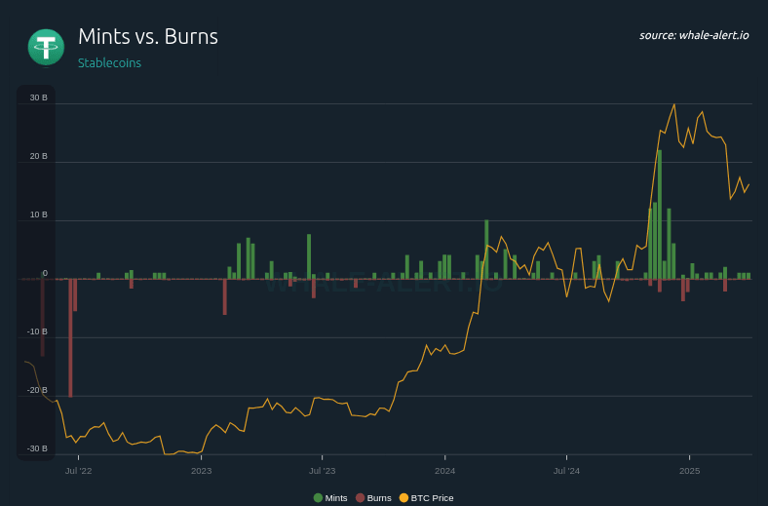This screenshot has width=768, height=506.
Task: Toggle the Mints legend entry
Action: point(330,498)
